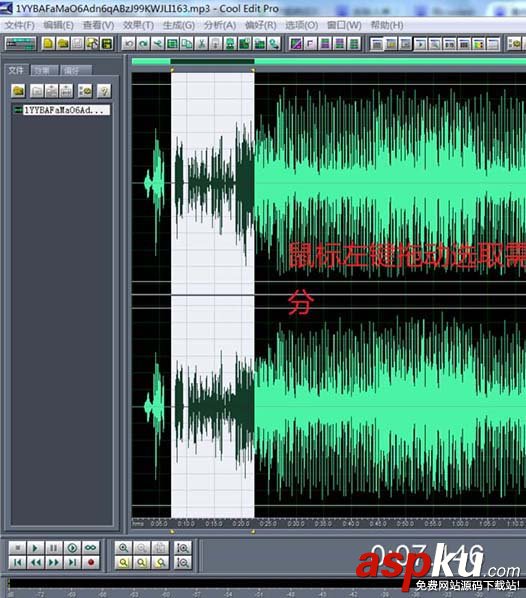Click the question-mark icon in the organizer panel
Image resolution: width=526 pixels, height=598 pixels.
104,91
